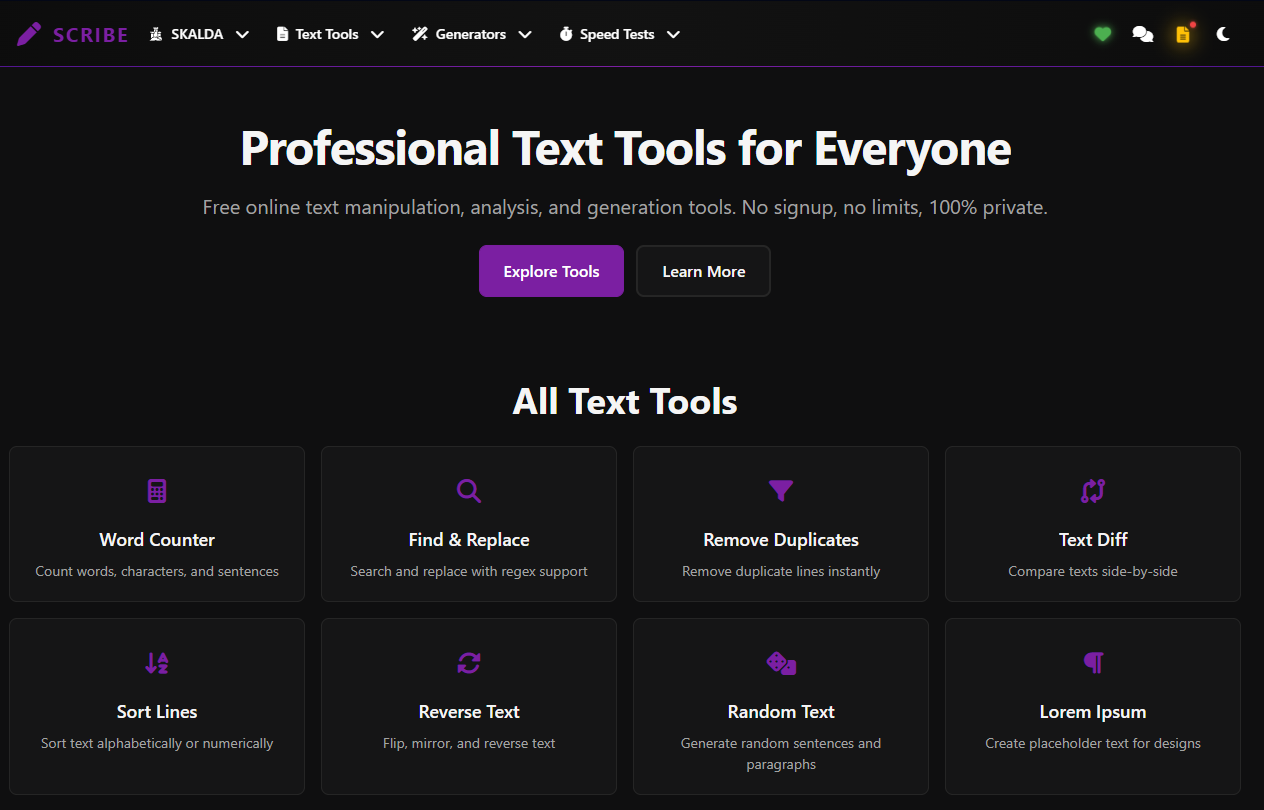Click the Lorem Ipsum paragraph icon

pos(1092,662)
